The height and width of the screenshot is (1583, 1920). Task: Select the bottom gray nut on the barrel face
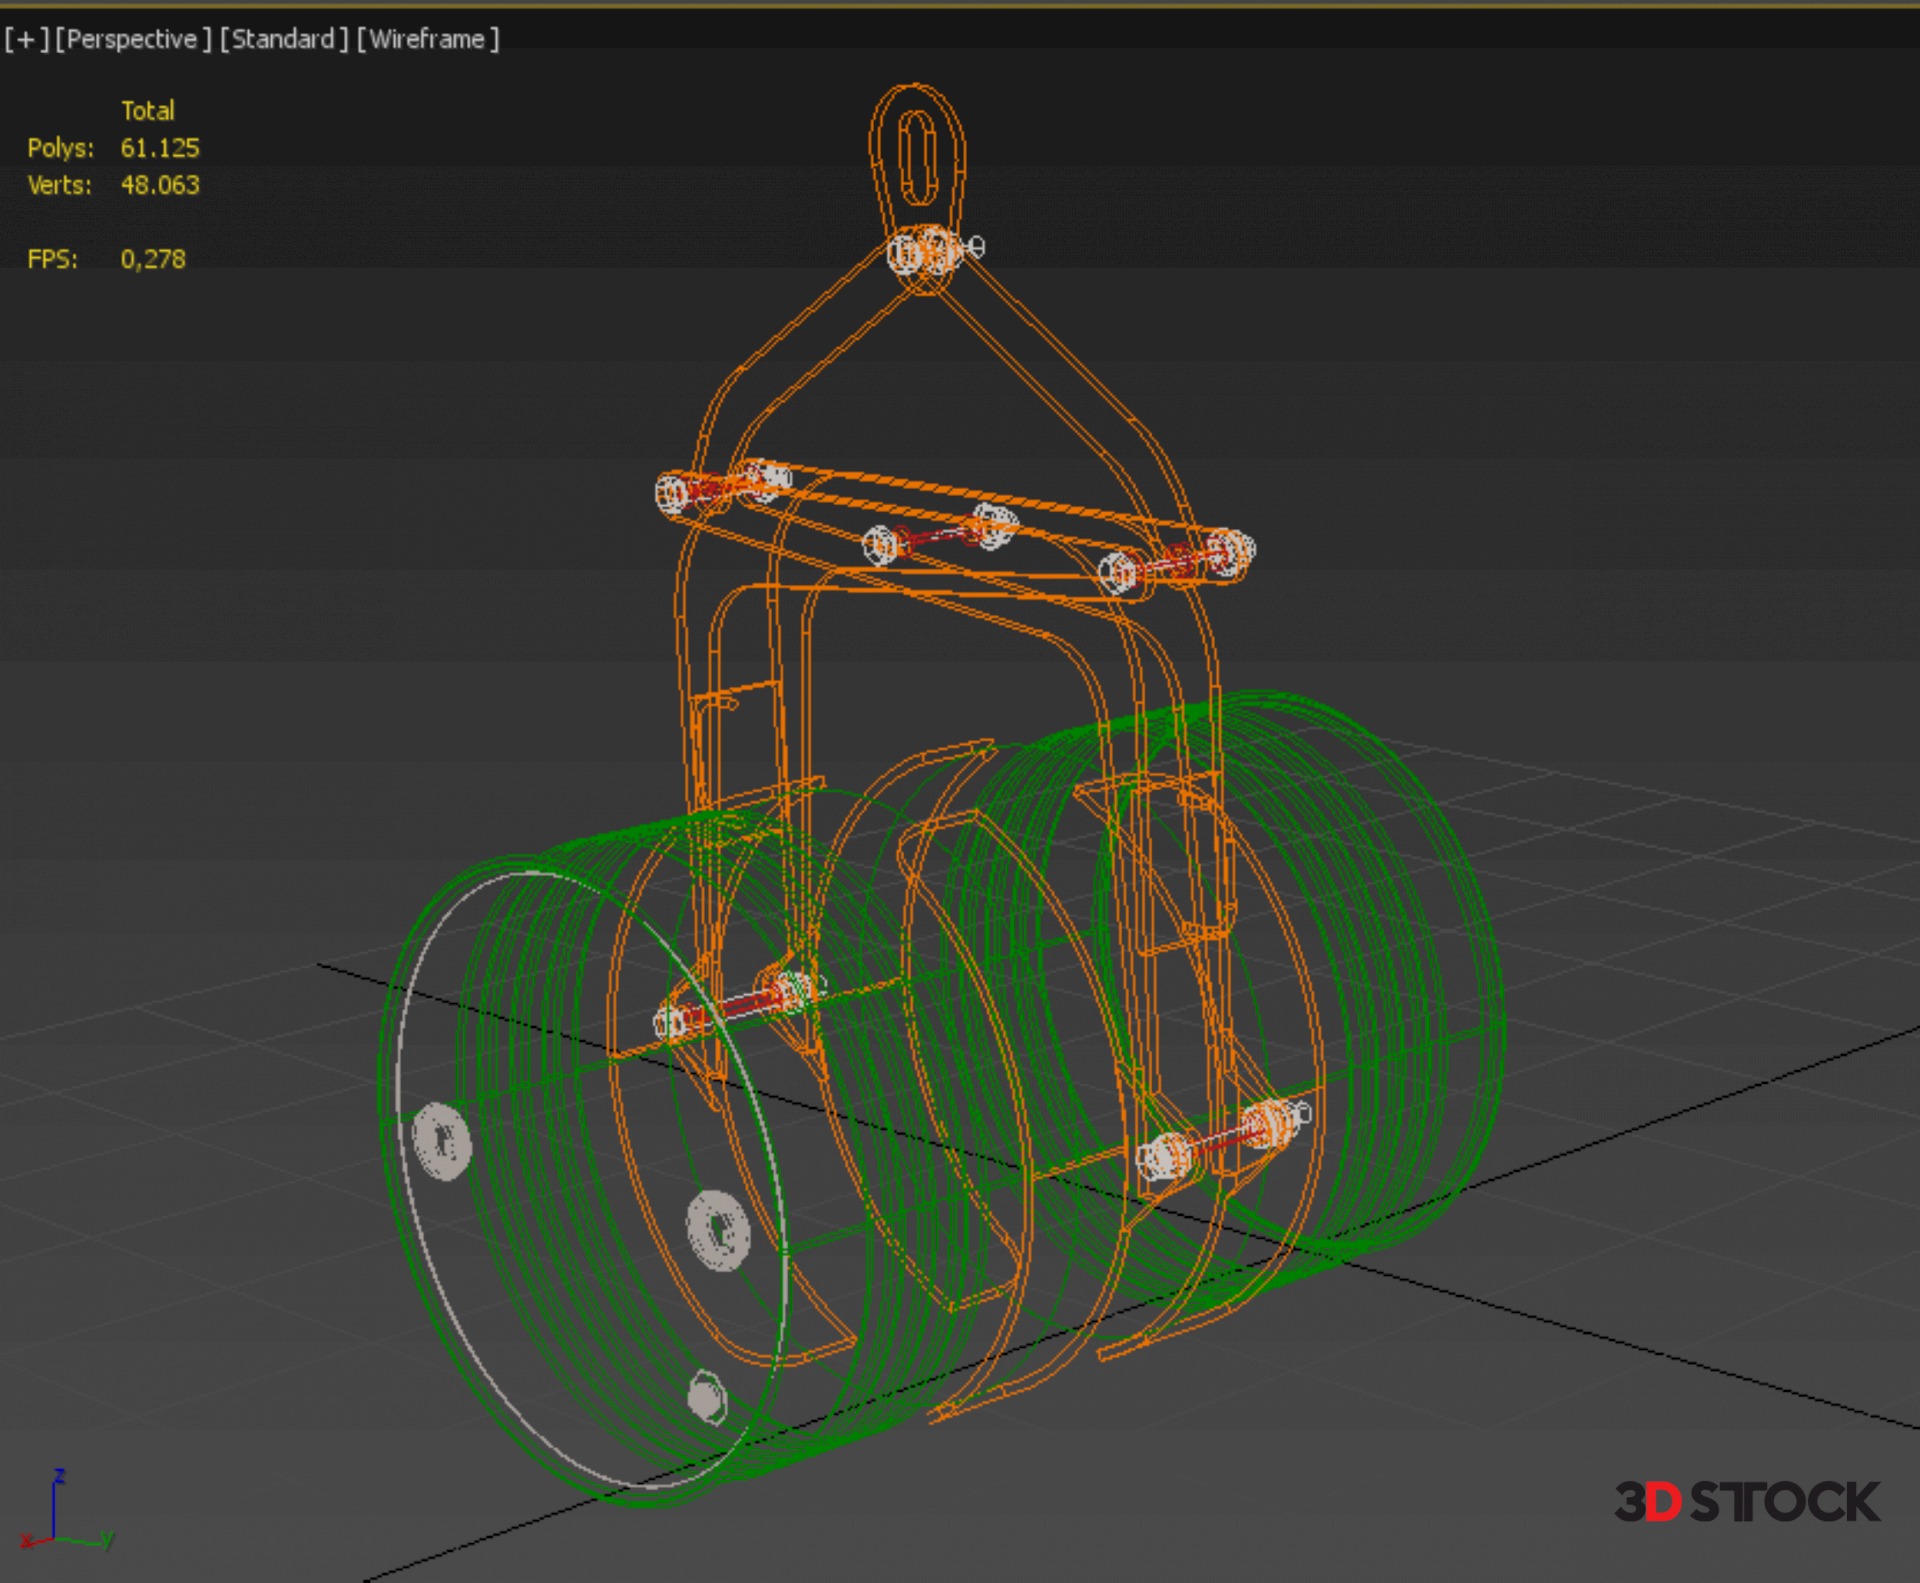point(707,1396)
